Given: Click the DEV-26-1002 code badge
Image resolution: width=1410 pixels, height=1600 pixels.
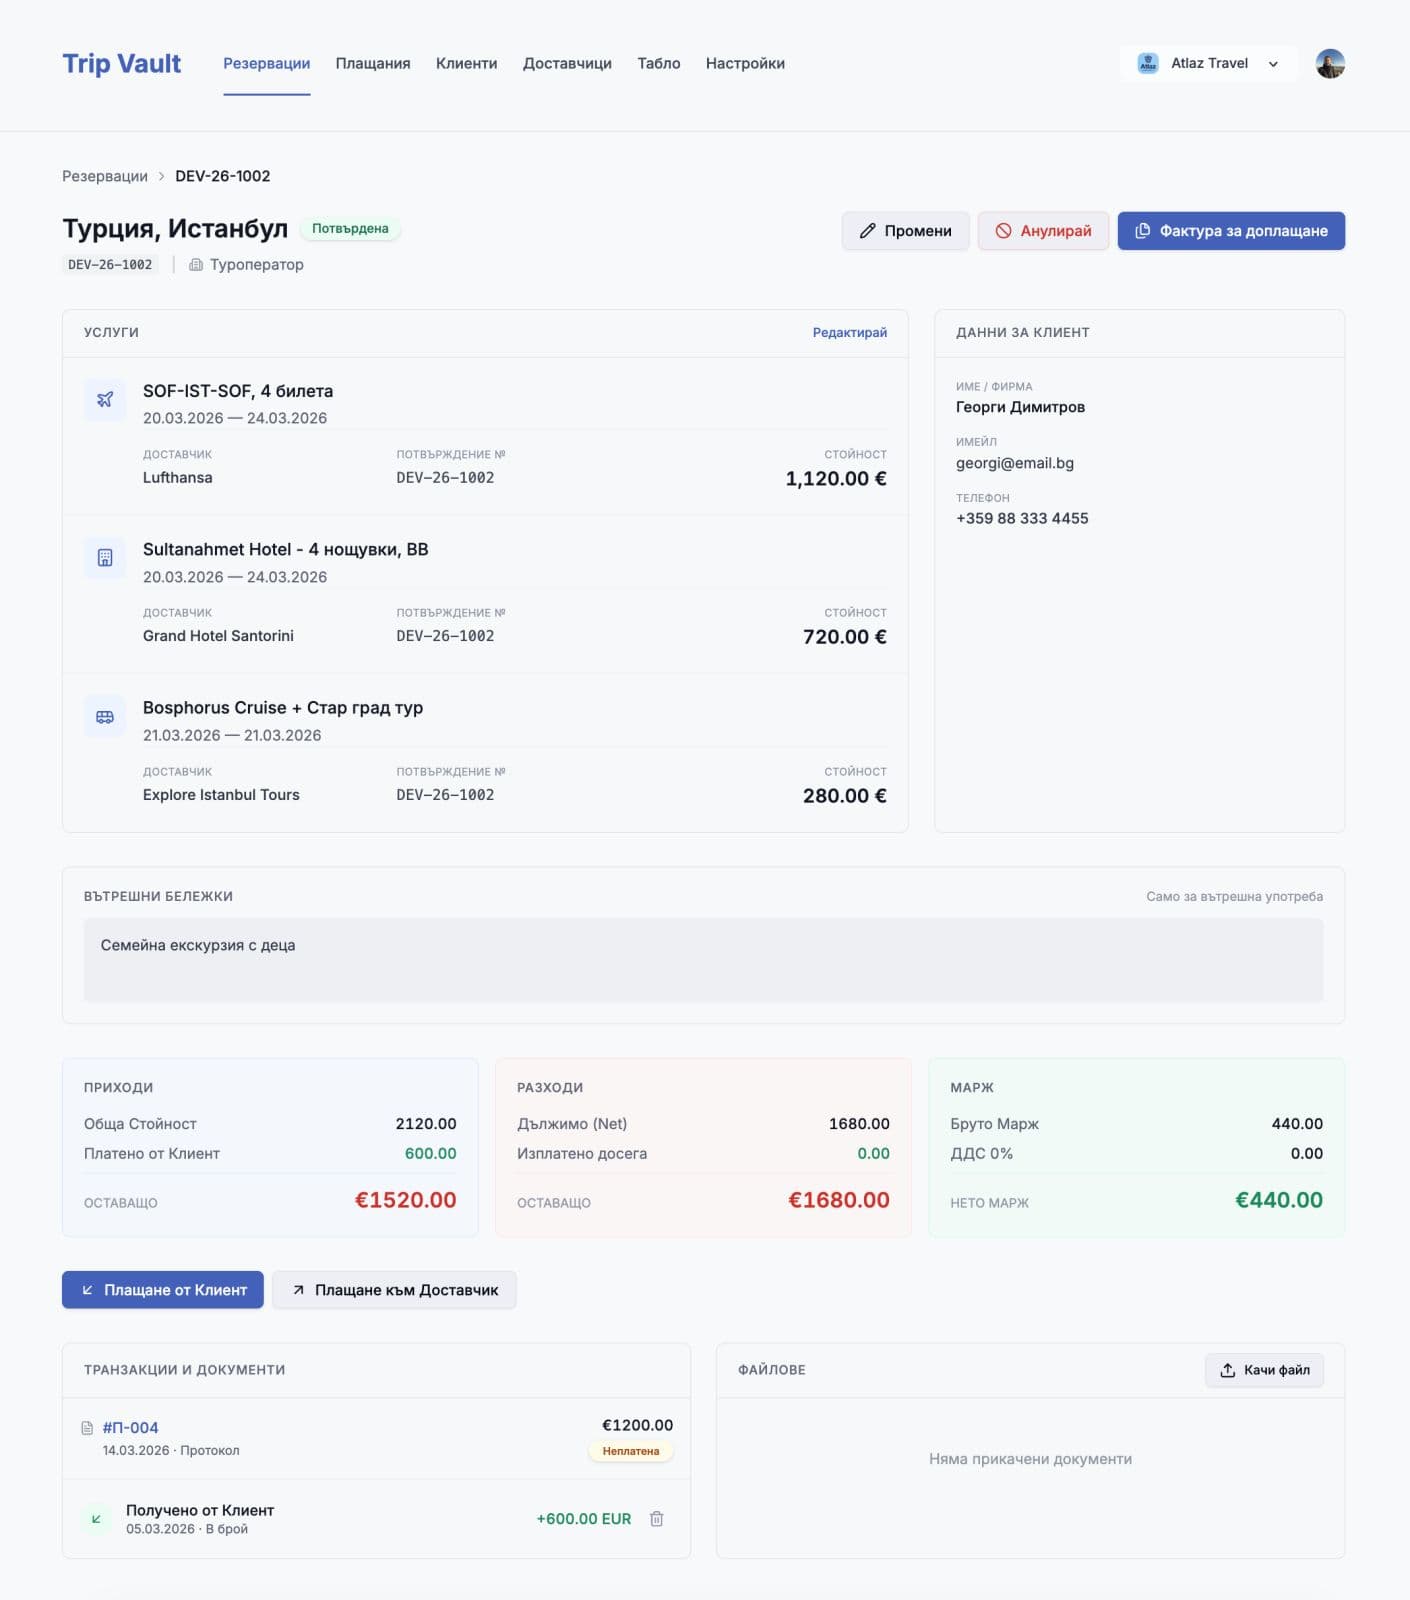Looking at the screenshot, I should coord(110,265).
